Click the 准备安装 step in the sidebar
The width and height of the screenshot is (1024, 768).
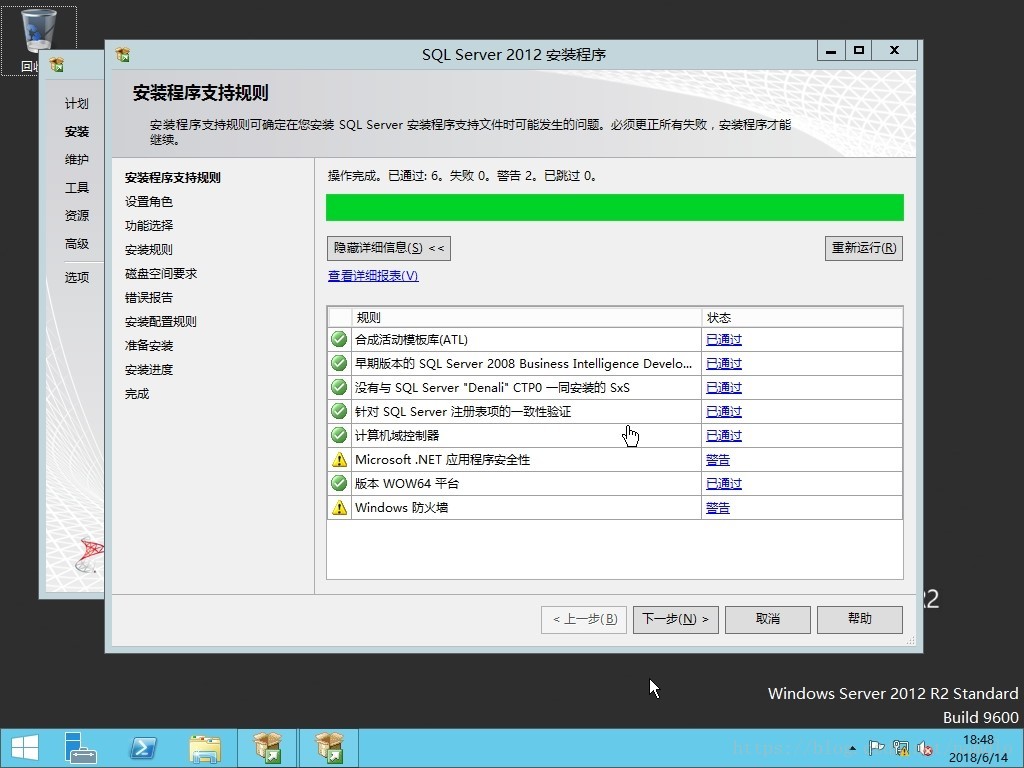click(149, 345)
